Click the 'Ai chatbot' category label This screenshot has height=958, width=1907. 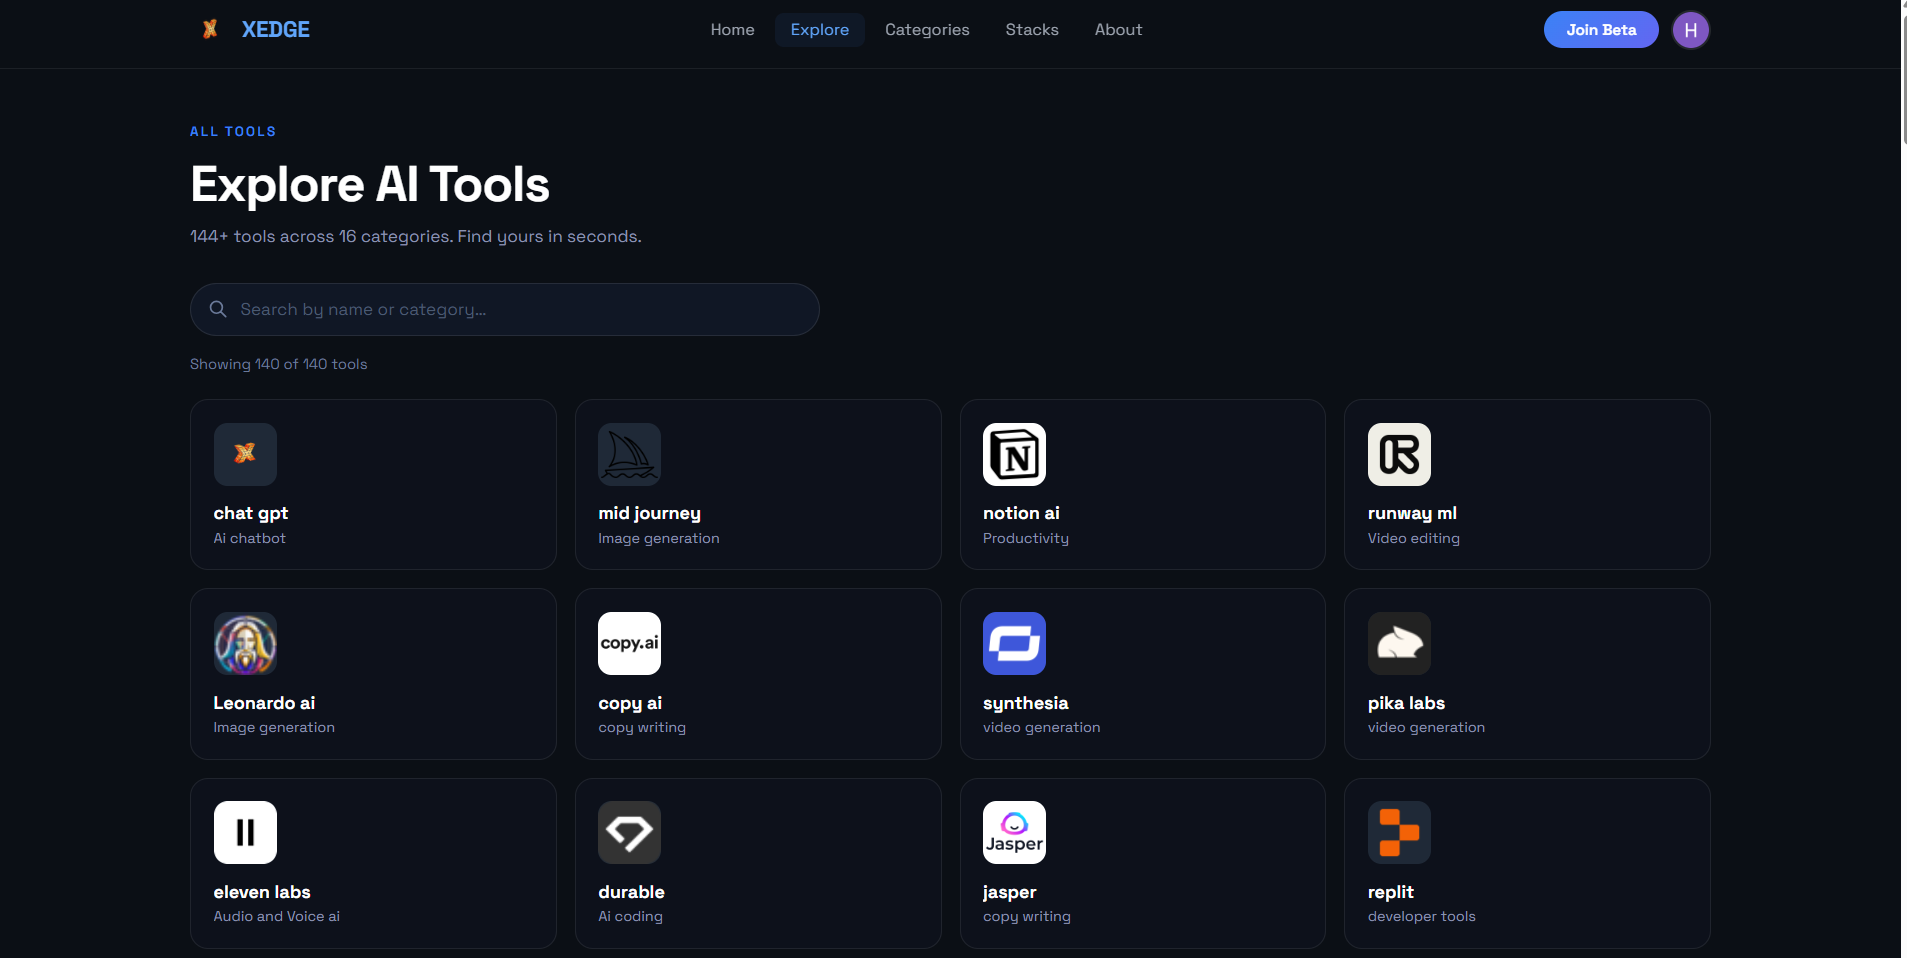click(249, 538)
